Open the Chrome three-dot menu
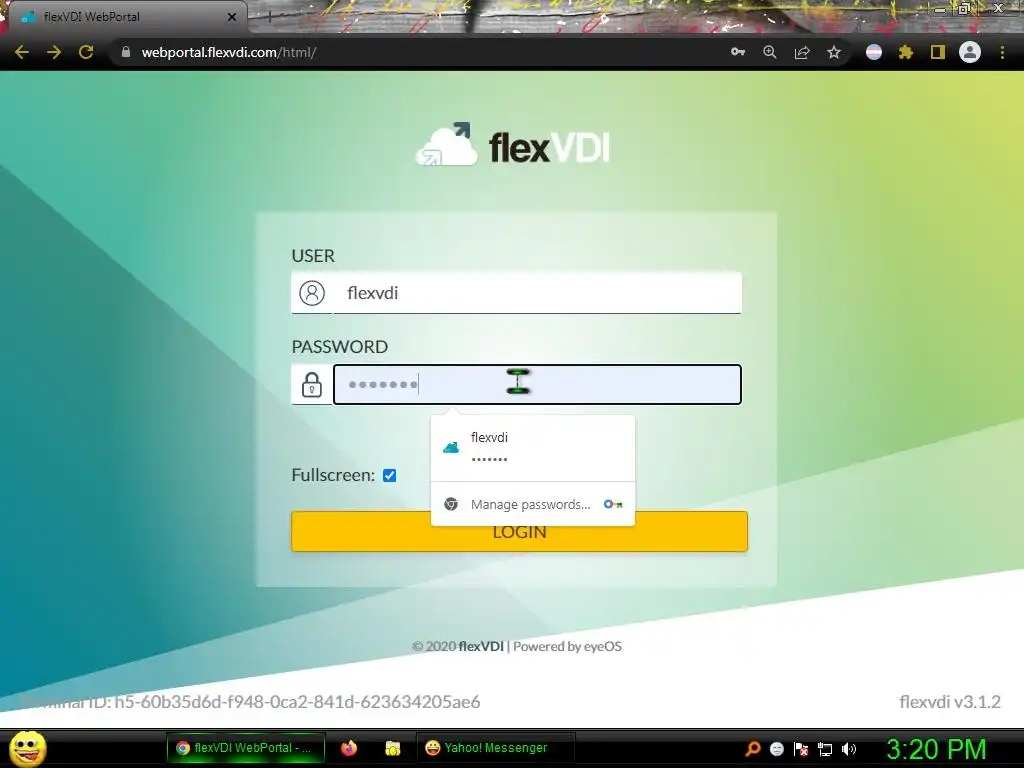Screen dimensions: 1024x768 click(1002, 52)
